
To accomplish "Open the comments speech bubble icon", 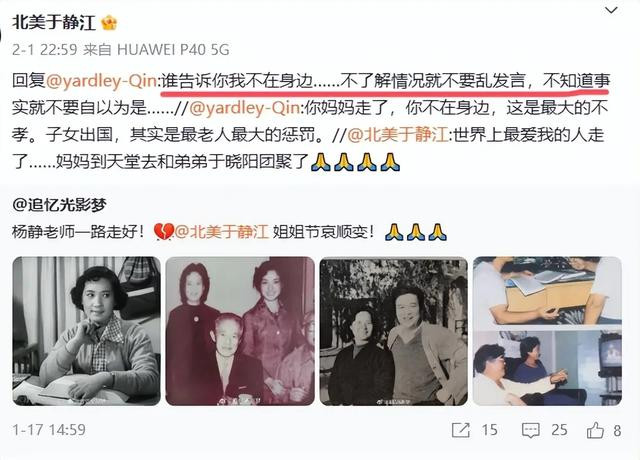I will (x=531, y=430).
